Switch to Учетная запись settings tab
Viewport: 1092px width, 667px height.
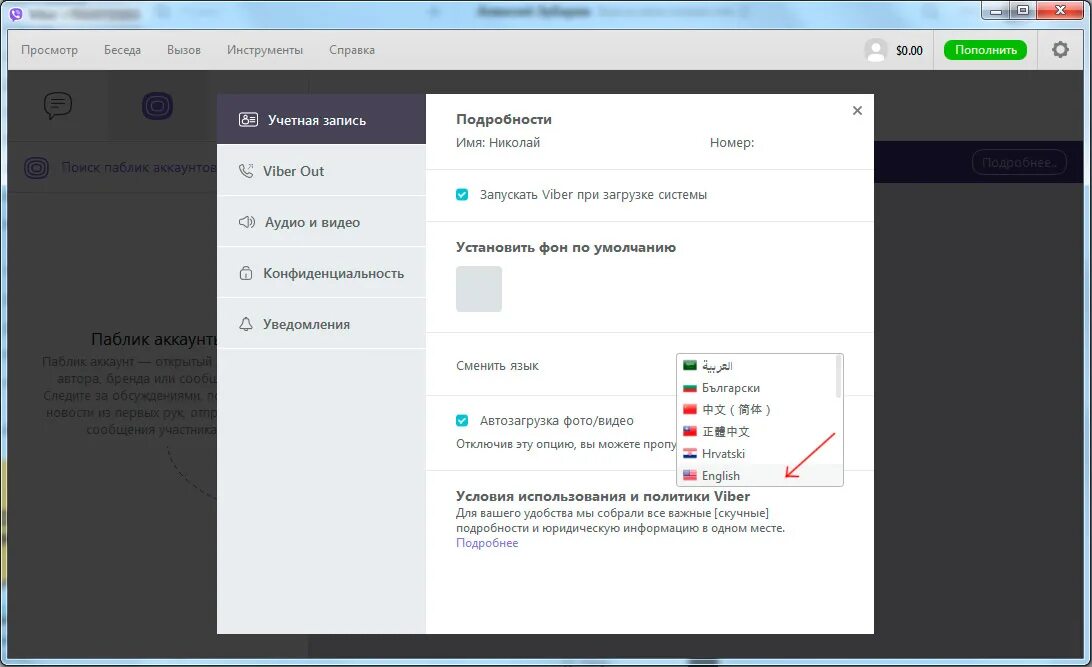coord(321,120)
